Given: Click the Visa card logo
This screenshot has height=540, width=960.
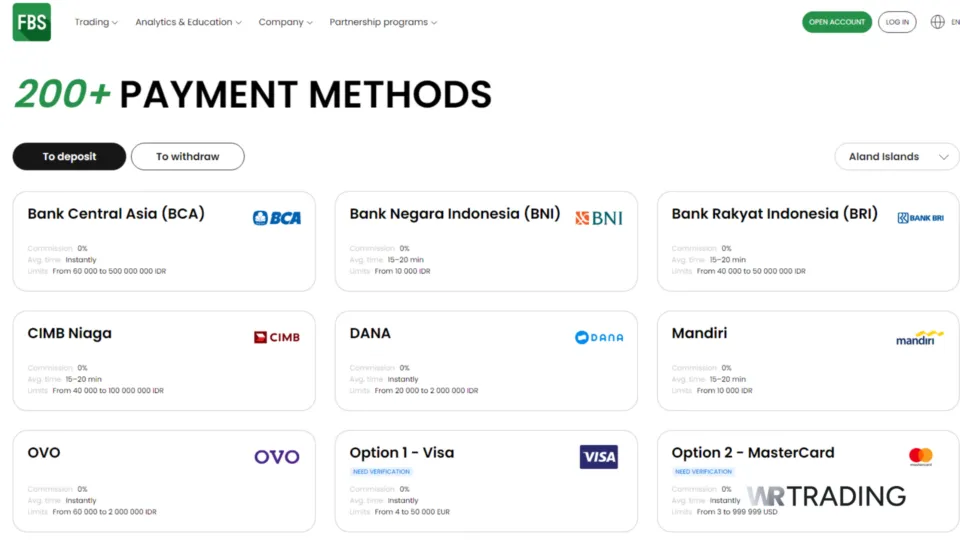Looking at the screenshot, I should pyautogui.click(x=599, y=457).
